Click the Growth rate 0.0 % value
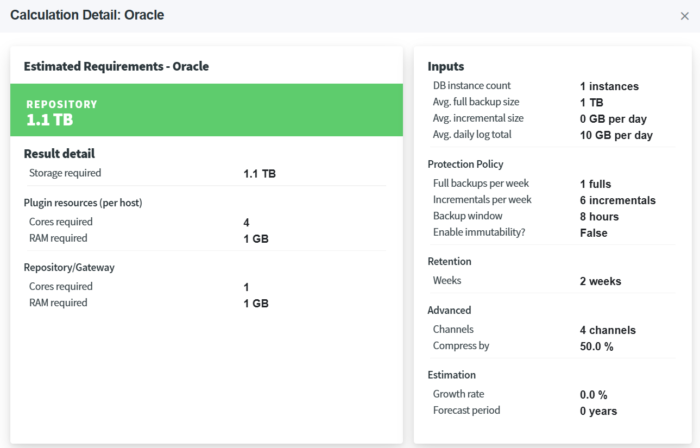 (x=593, y=395)
